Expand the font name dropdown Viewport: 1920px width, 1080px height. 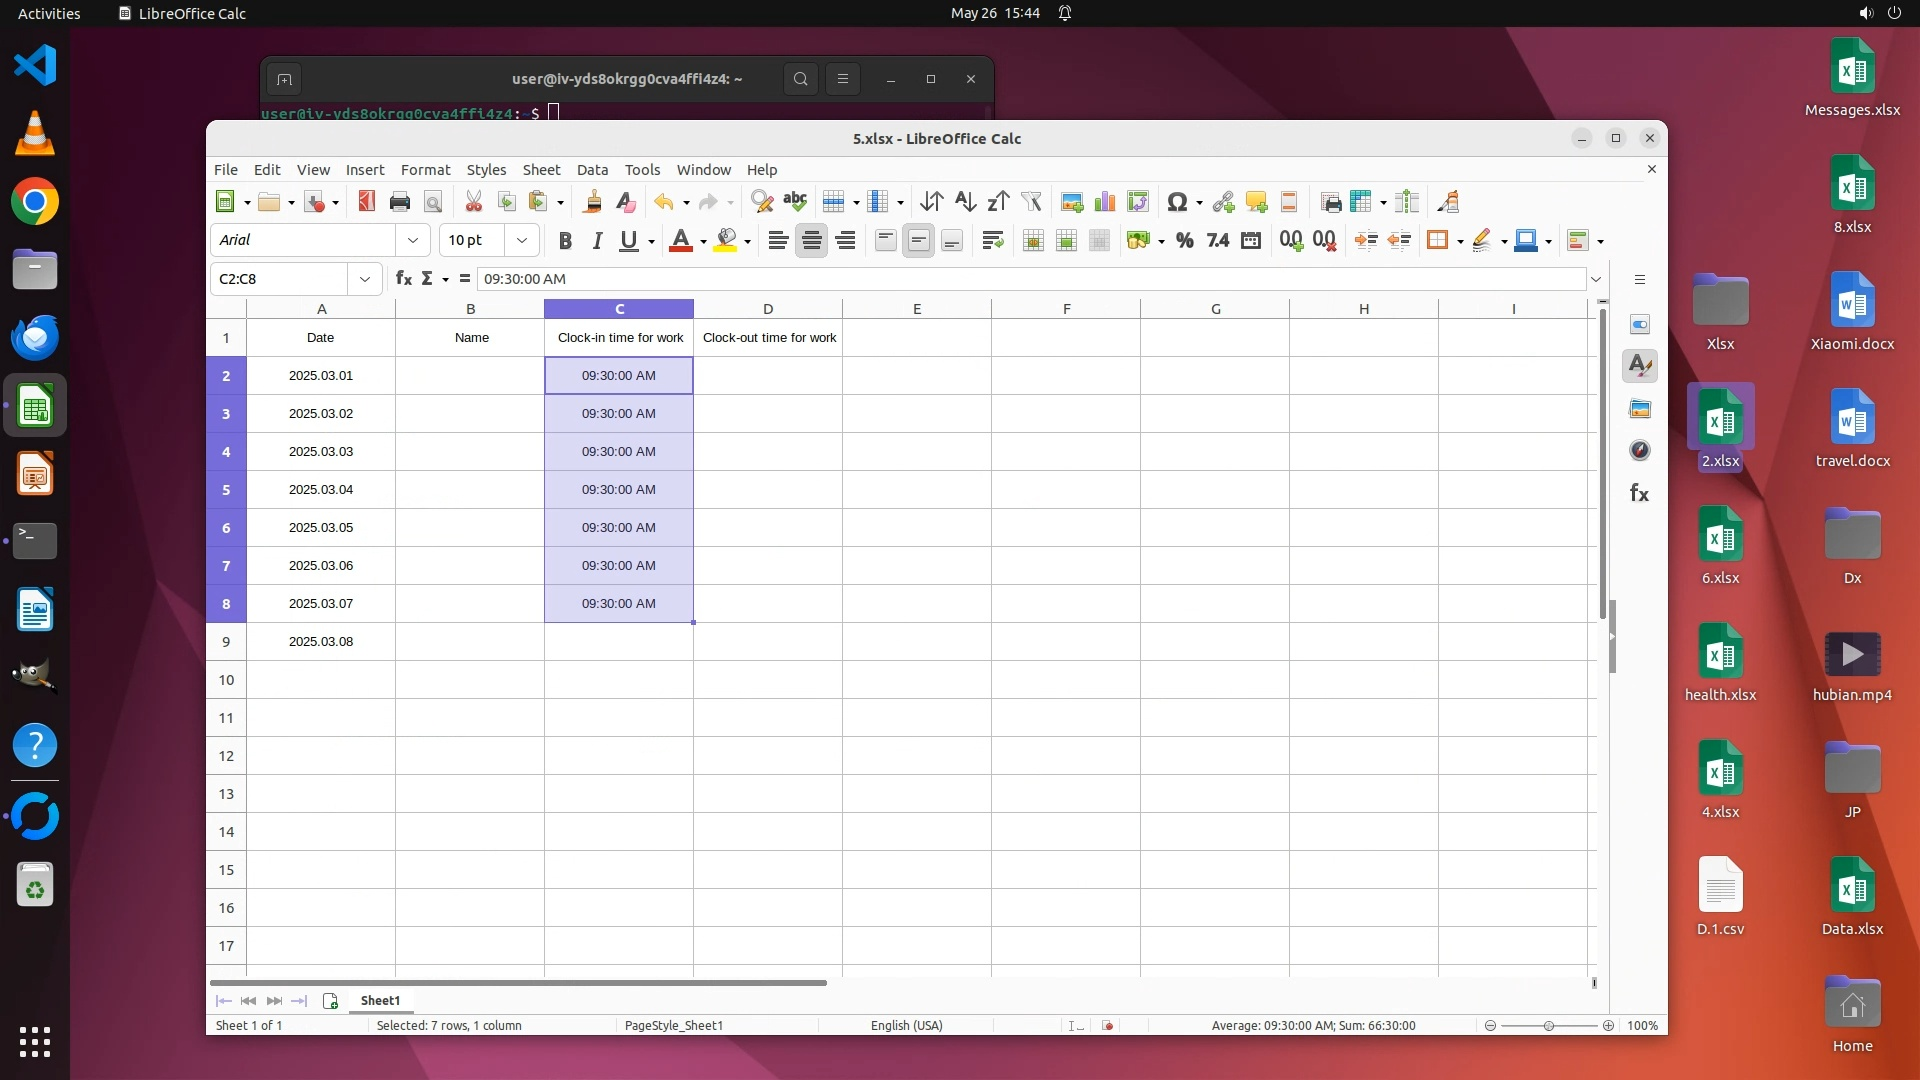[x=413, y=240]
